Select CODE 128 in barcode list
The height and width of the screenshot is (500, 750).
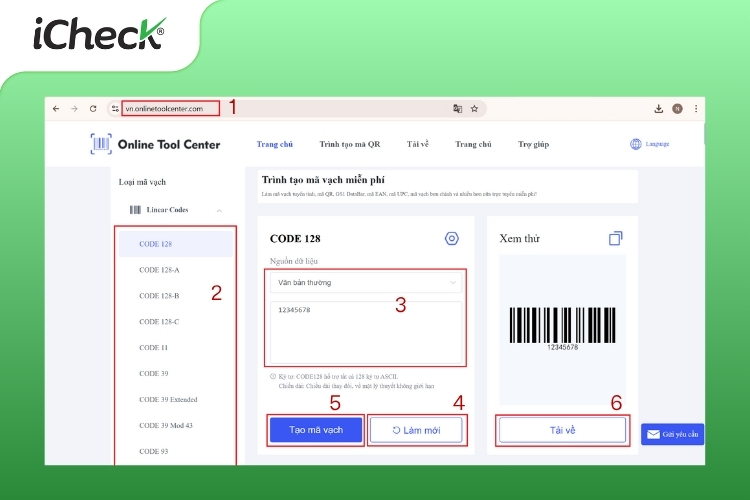coord(176,244)
